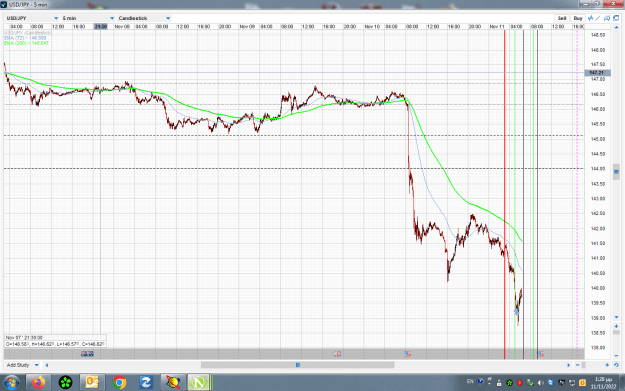Open Google Chrome from the taskbar
The image size is (625, 391).
pyautogui.click(x=119, y=383)
